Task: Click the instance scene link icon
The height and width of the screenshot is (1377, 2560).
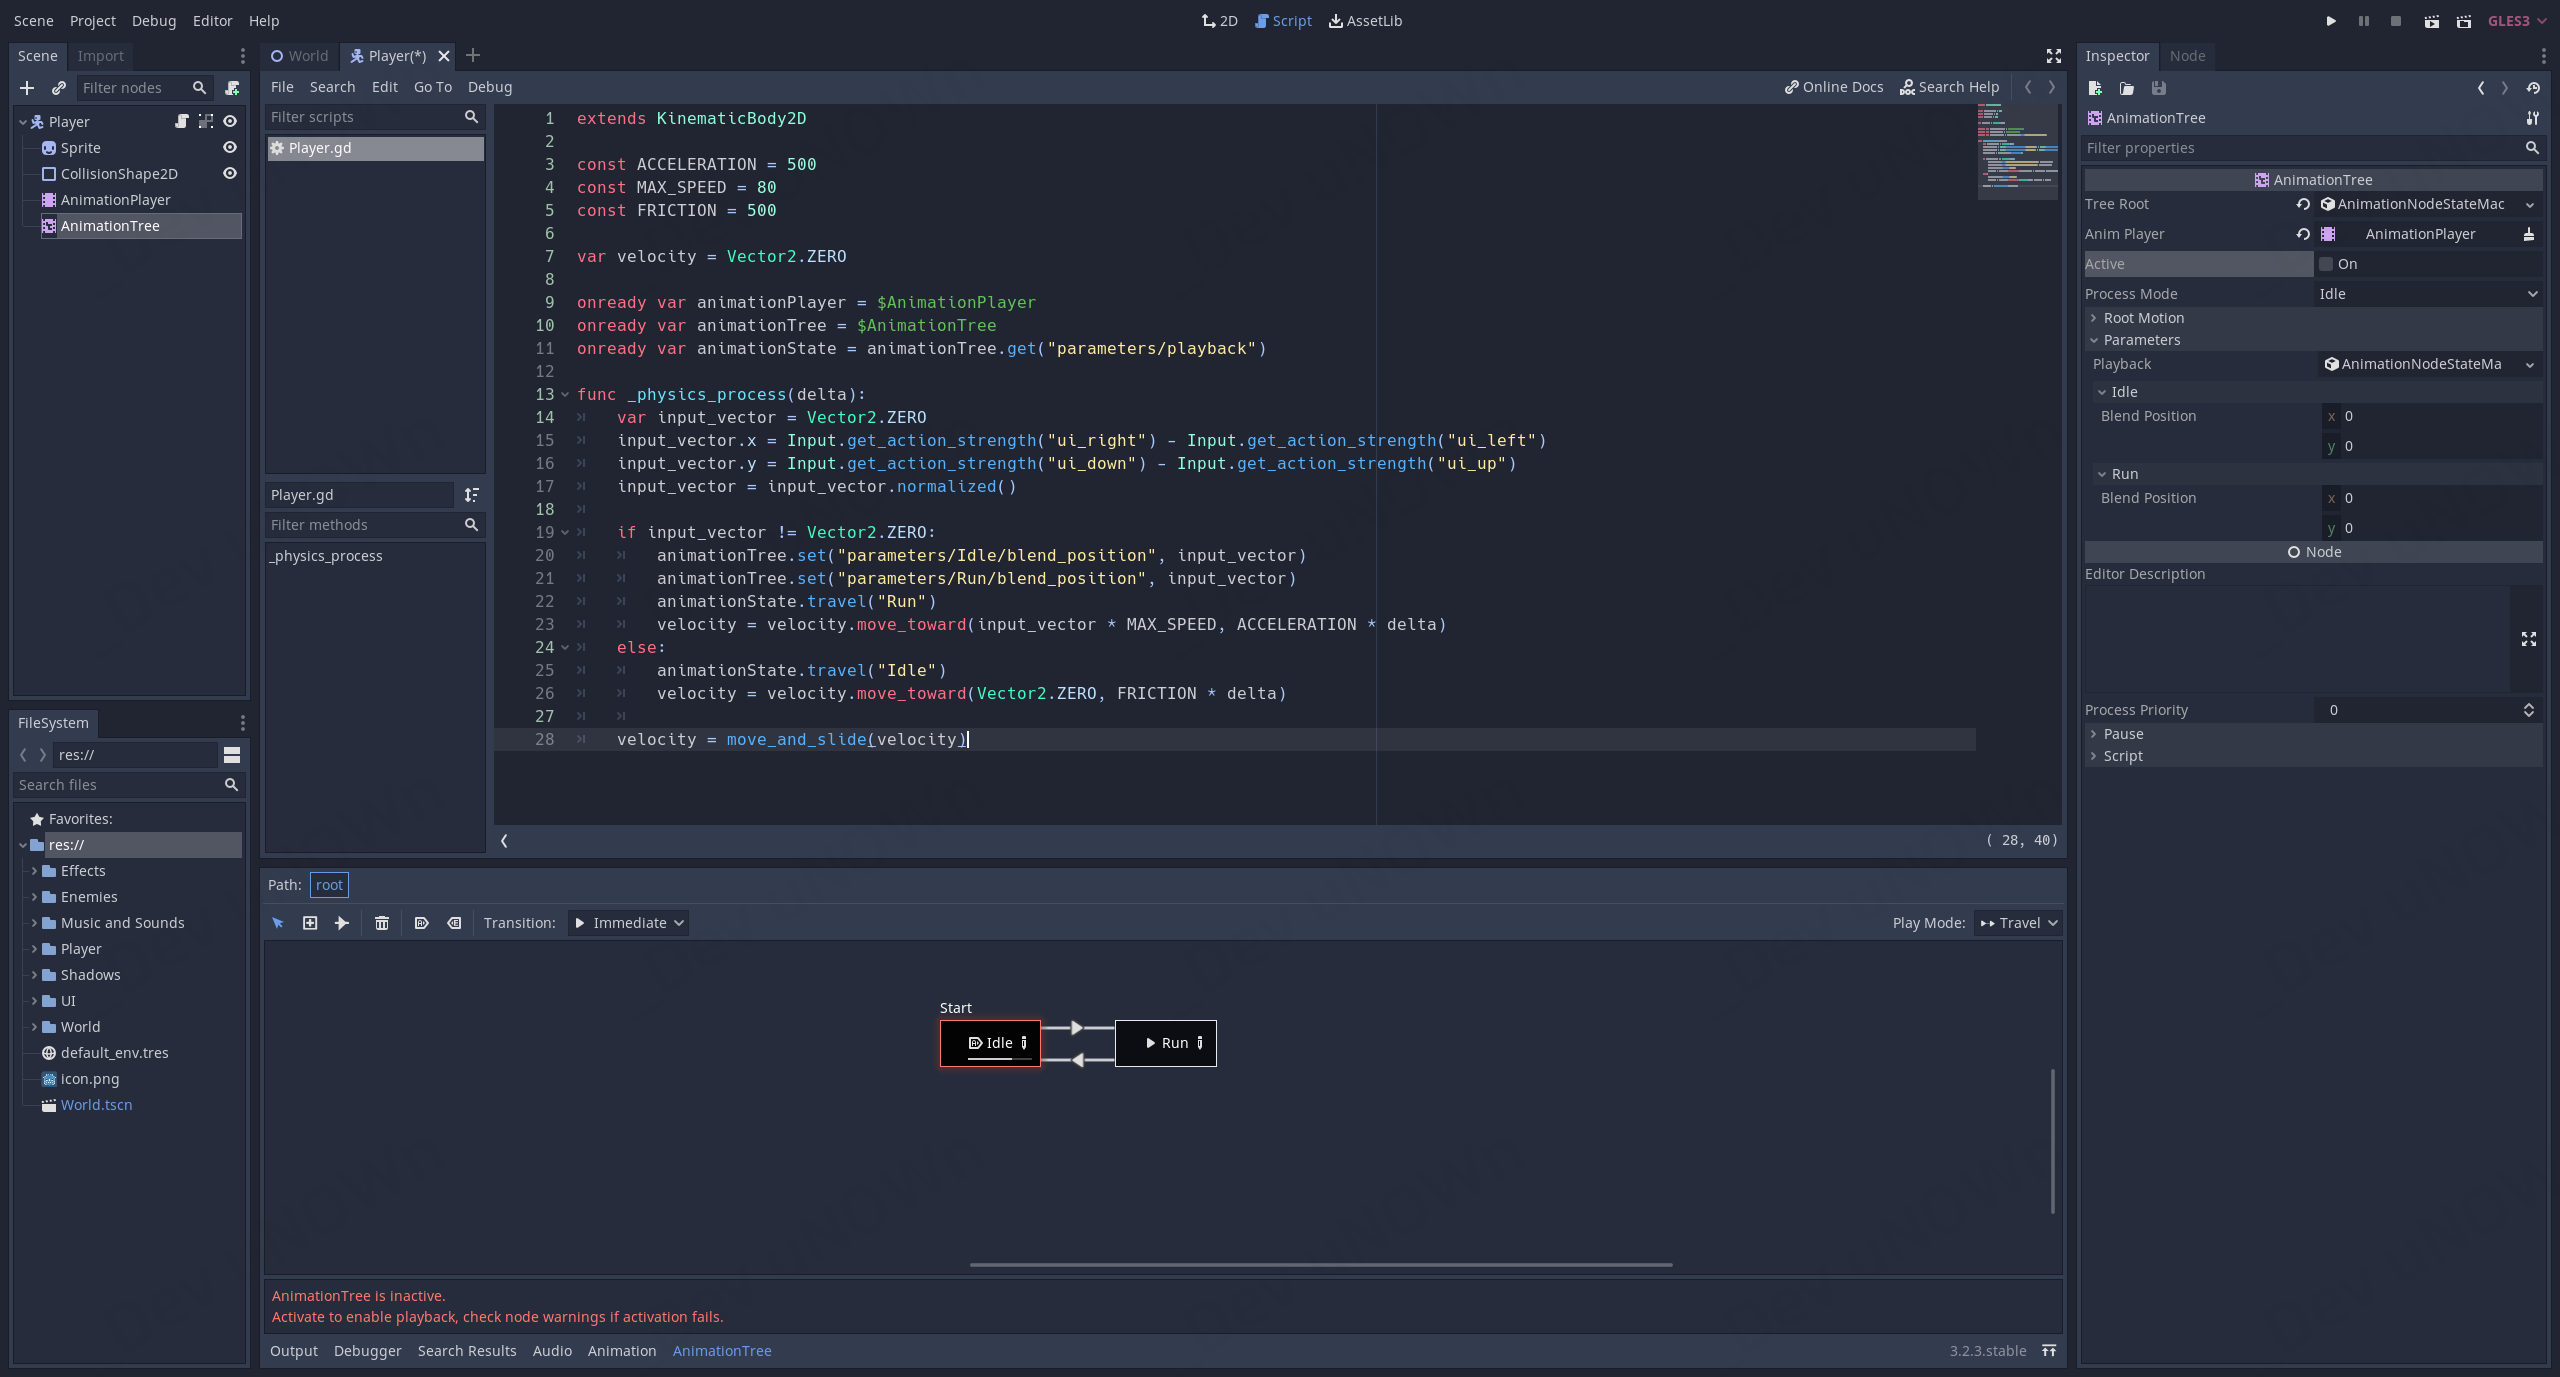Action: pos(59,88)
